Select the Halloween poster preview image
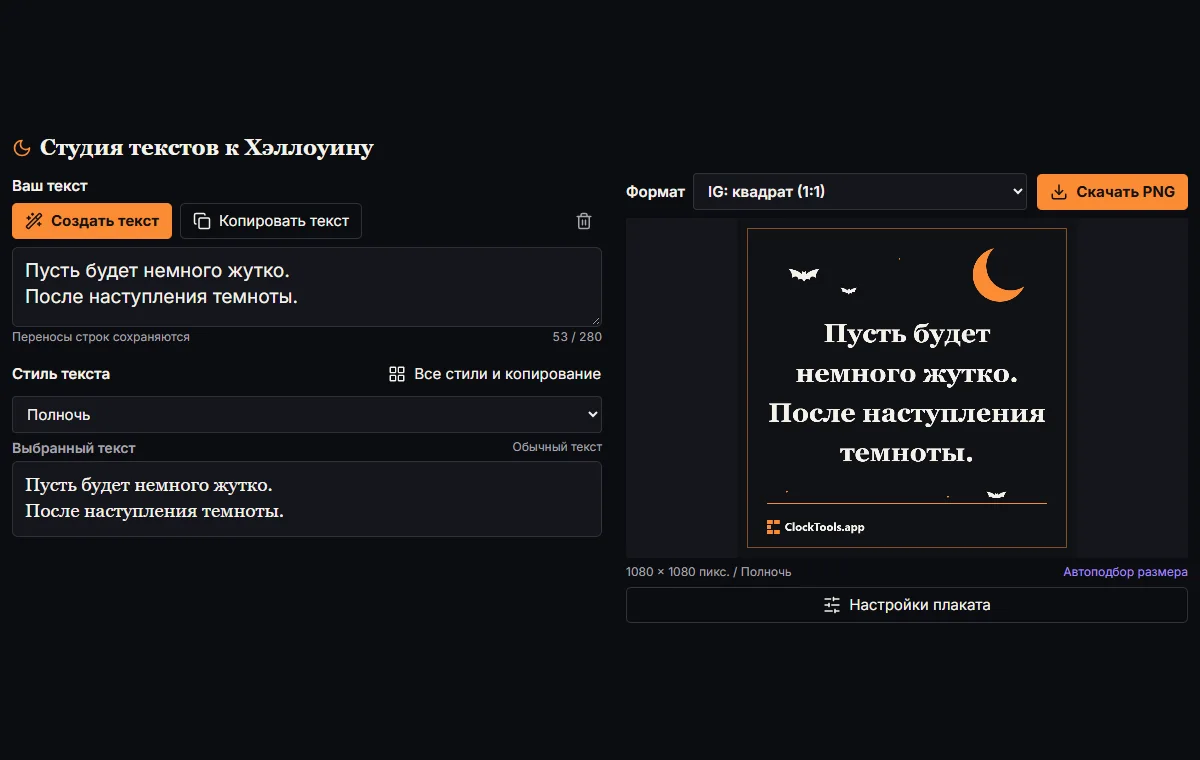 tap(907, 388)
